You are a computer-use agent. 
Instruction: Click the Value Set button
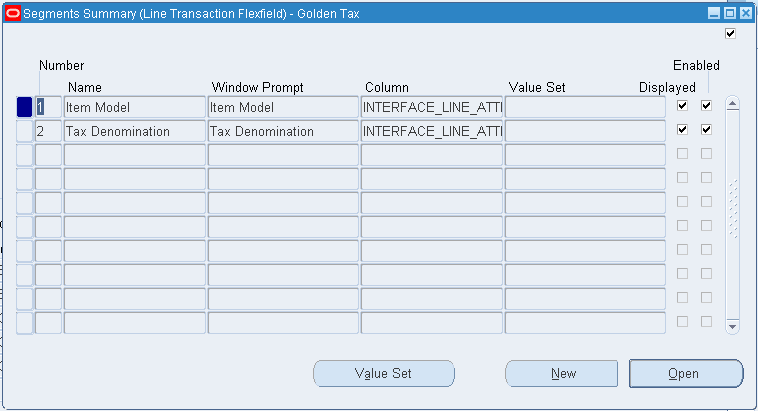383,373
